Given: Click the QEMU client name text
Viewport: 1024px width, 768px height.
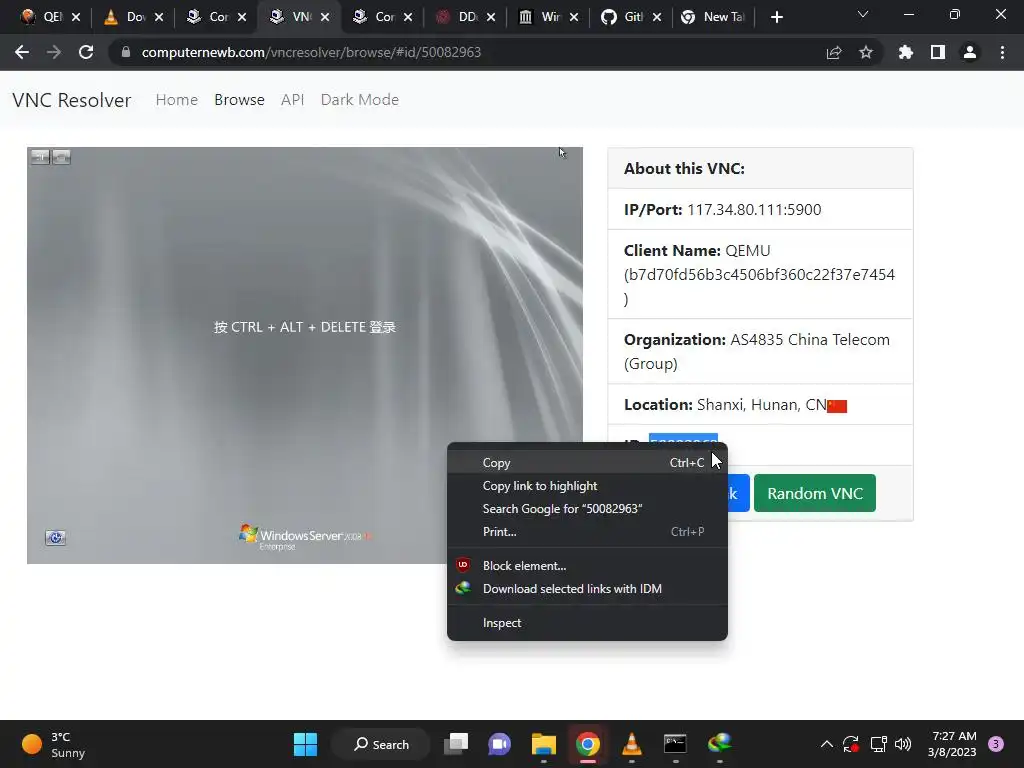Looking at the screenshot, I should (x=760, y=274).
